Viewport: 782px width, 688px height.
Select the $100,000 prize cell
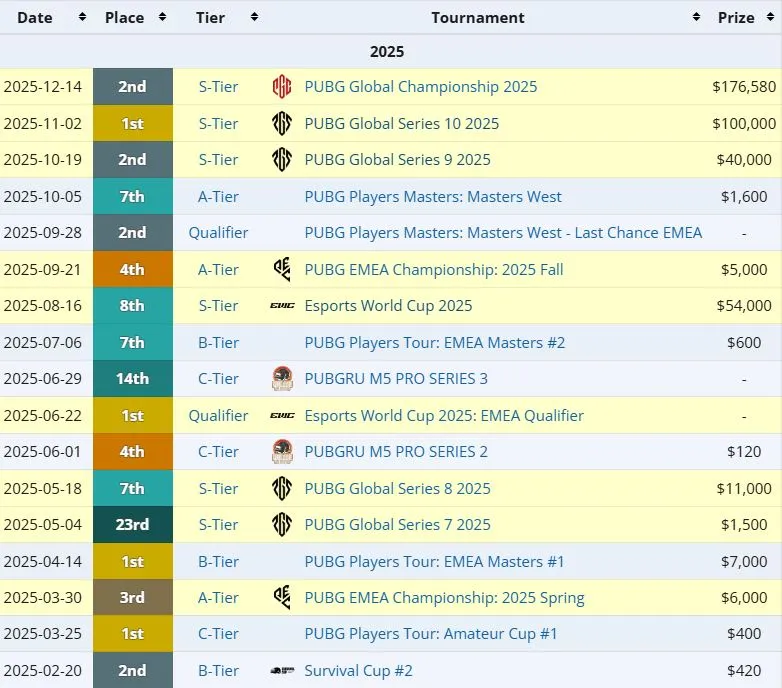point(744,124)
